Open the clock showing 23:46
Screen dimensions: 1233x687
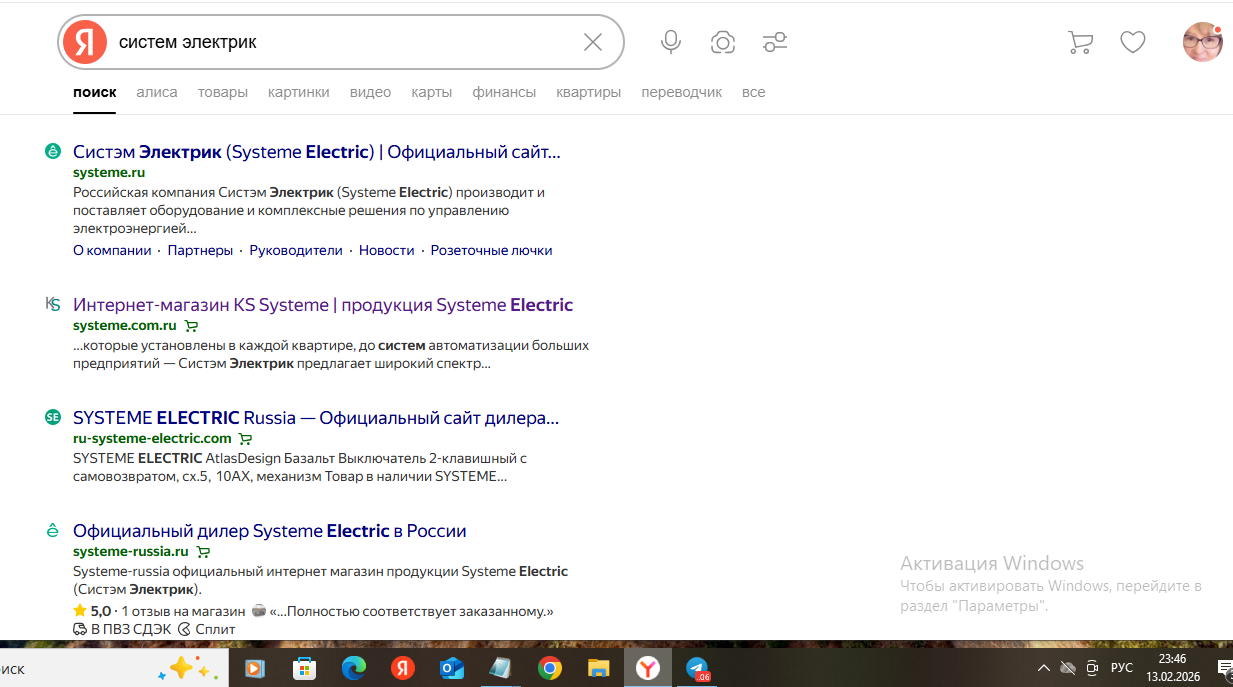[x=1172, y=660]
